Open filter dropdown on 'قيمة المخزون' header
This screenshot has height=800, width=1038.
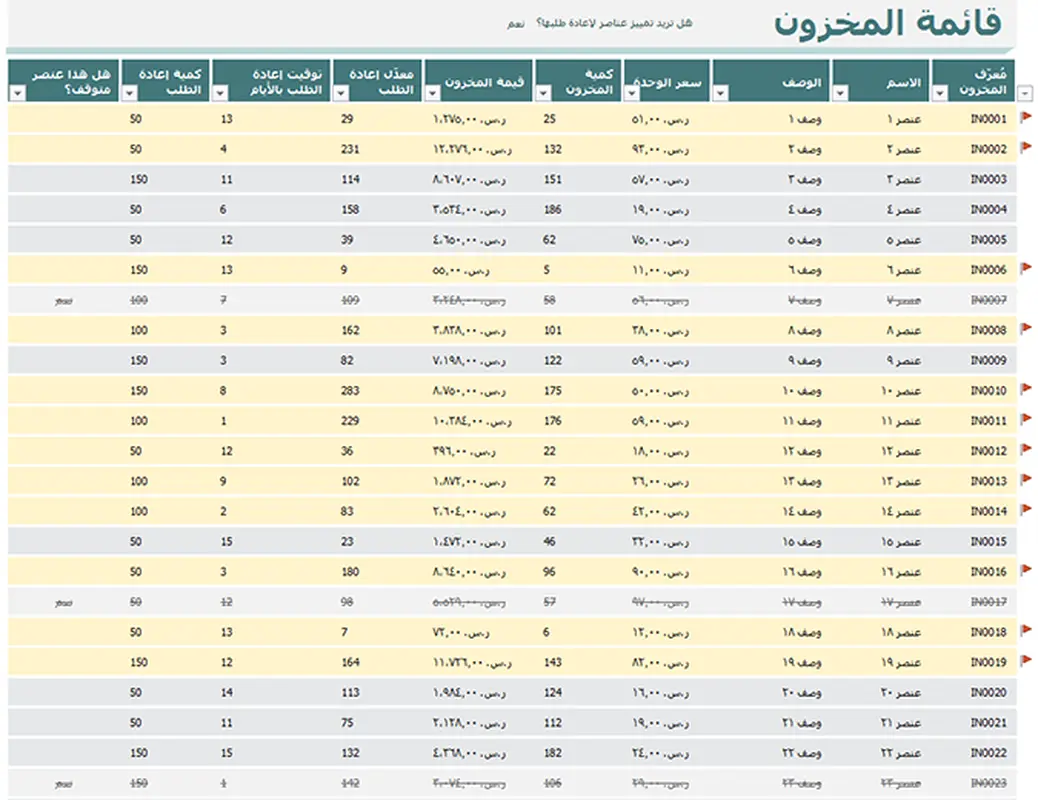pos(433,93)
